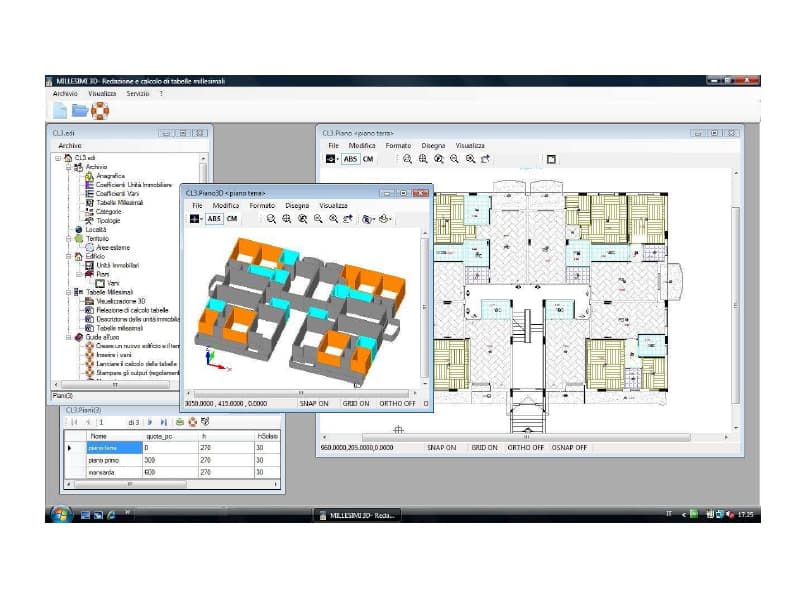Click the print icon in Piani navigator
The image size is (800, 600).
point(180,422)
